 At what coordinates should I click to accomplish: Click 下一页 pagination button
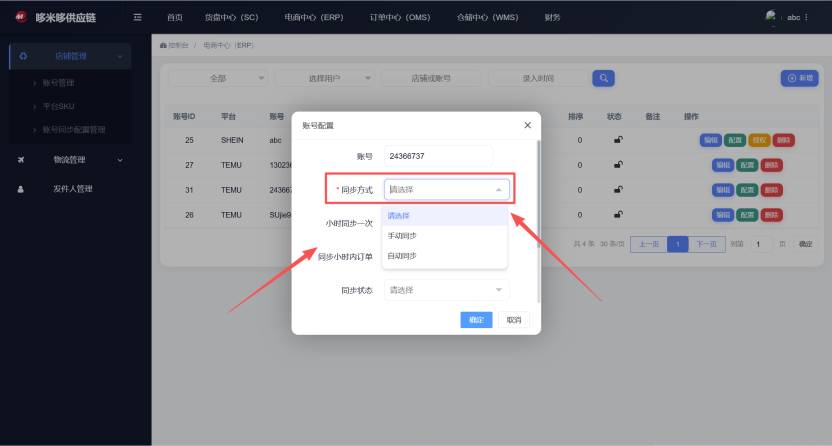coord(706,244)
